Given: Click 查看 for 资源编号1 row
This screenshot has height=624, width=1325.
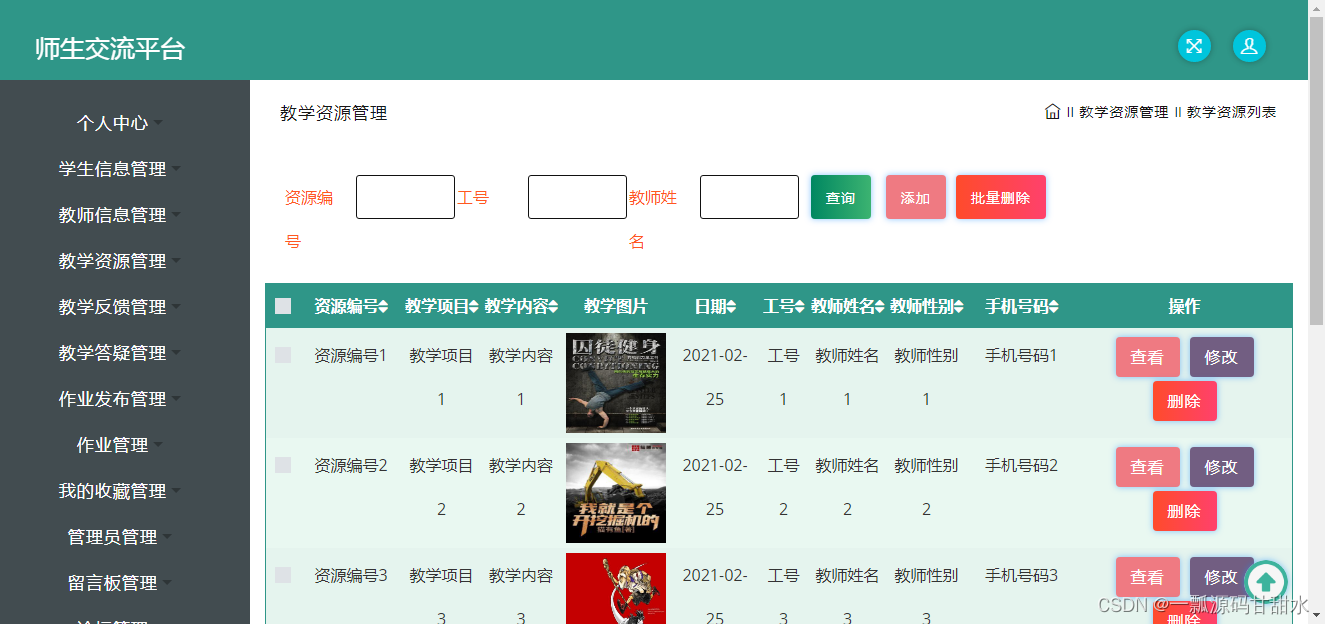Looking at the screenshot, I should click(x=1148, y=357).
